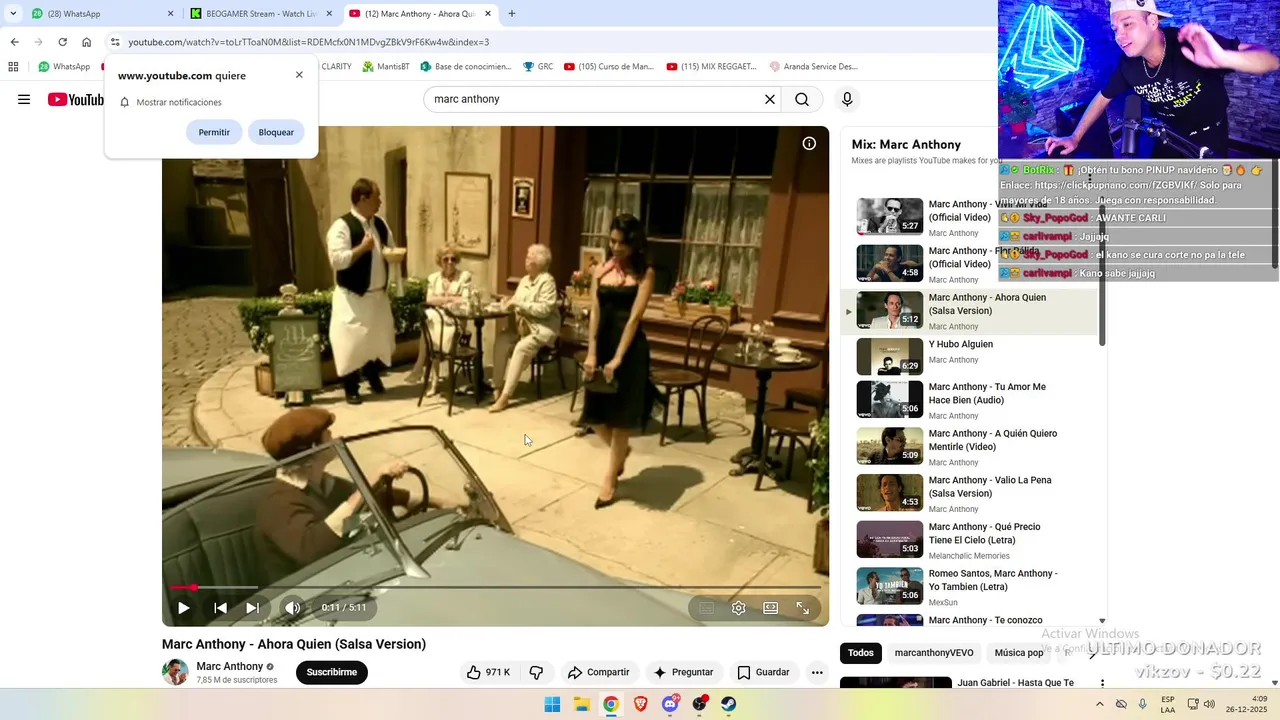The width and height of the screenshot is (1280, 720).
Task: Open the Marc Anthony channel name link
Action: [x=230, y=666]
